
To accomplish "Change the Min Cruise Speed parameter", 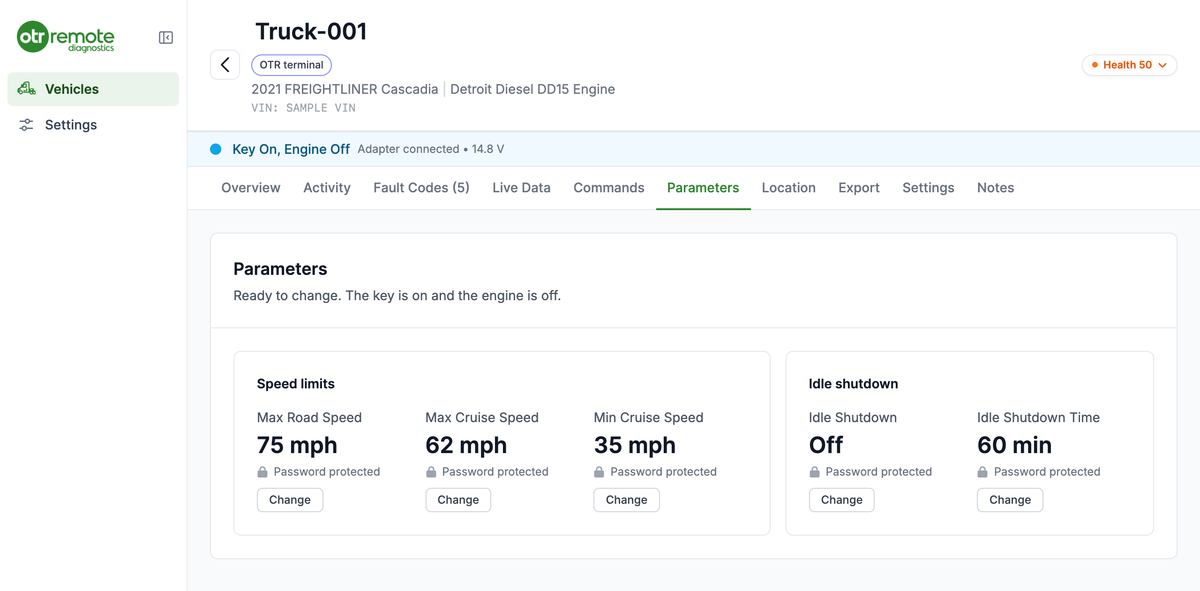I will coord(626,500).
